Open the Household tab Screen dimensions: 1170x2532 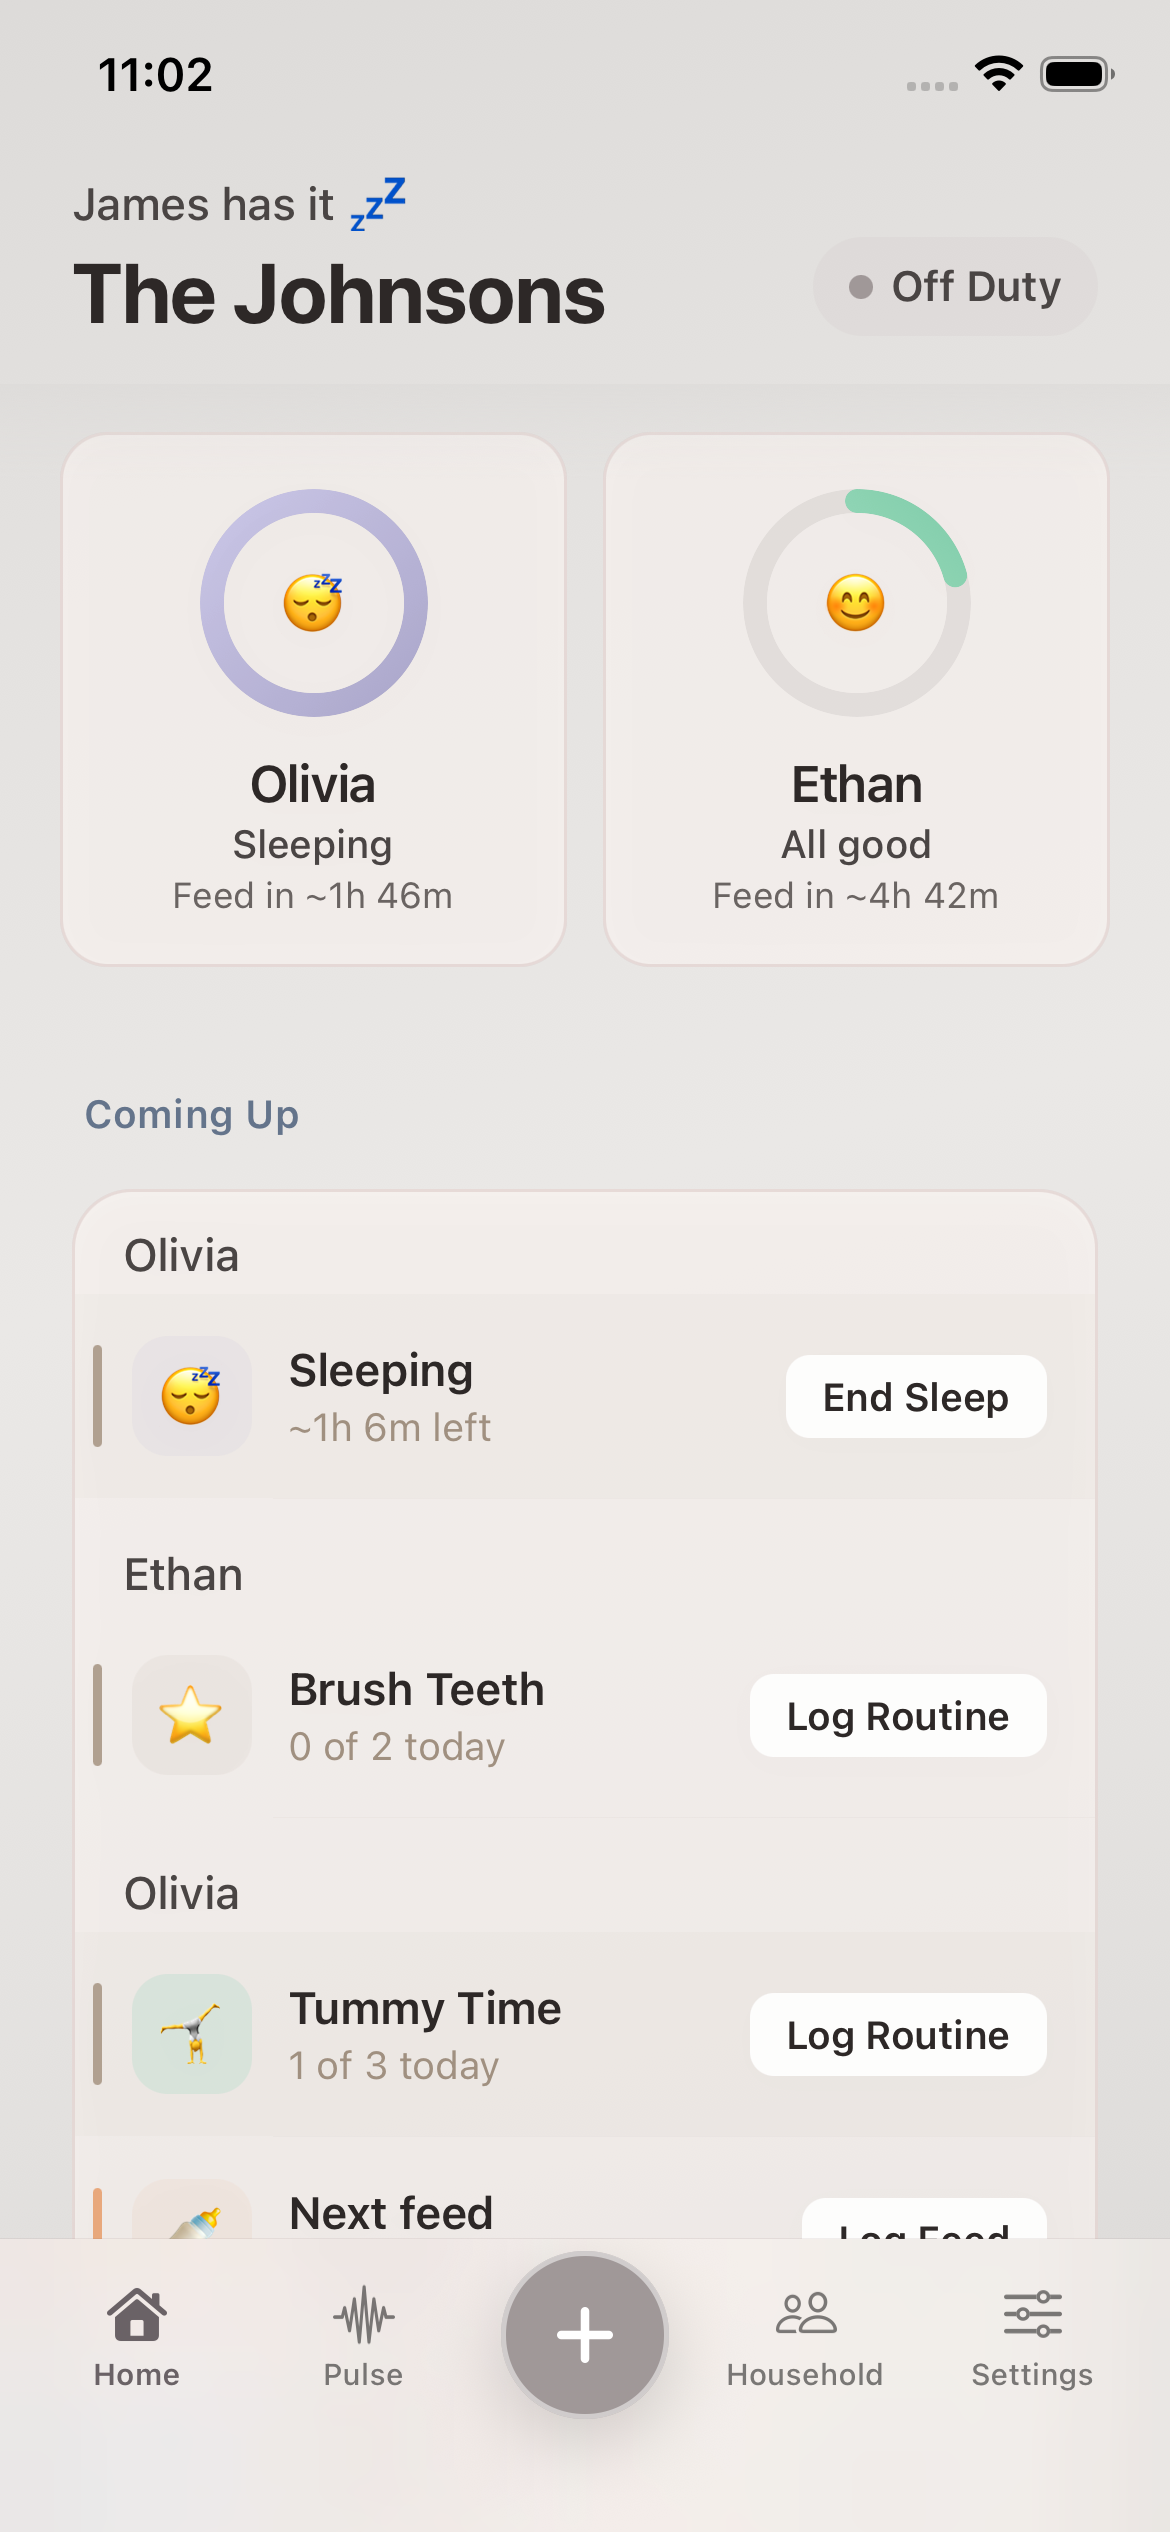coord(805,2337)
